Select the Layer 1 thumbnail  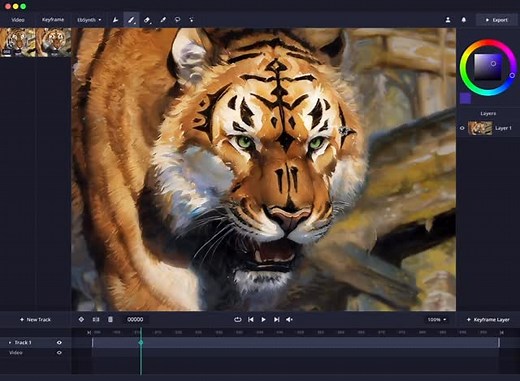point(480,128)
